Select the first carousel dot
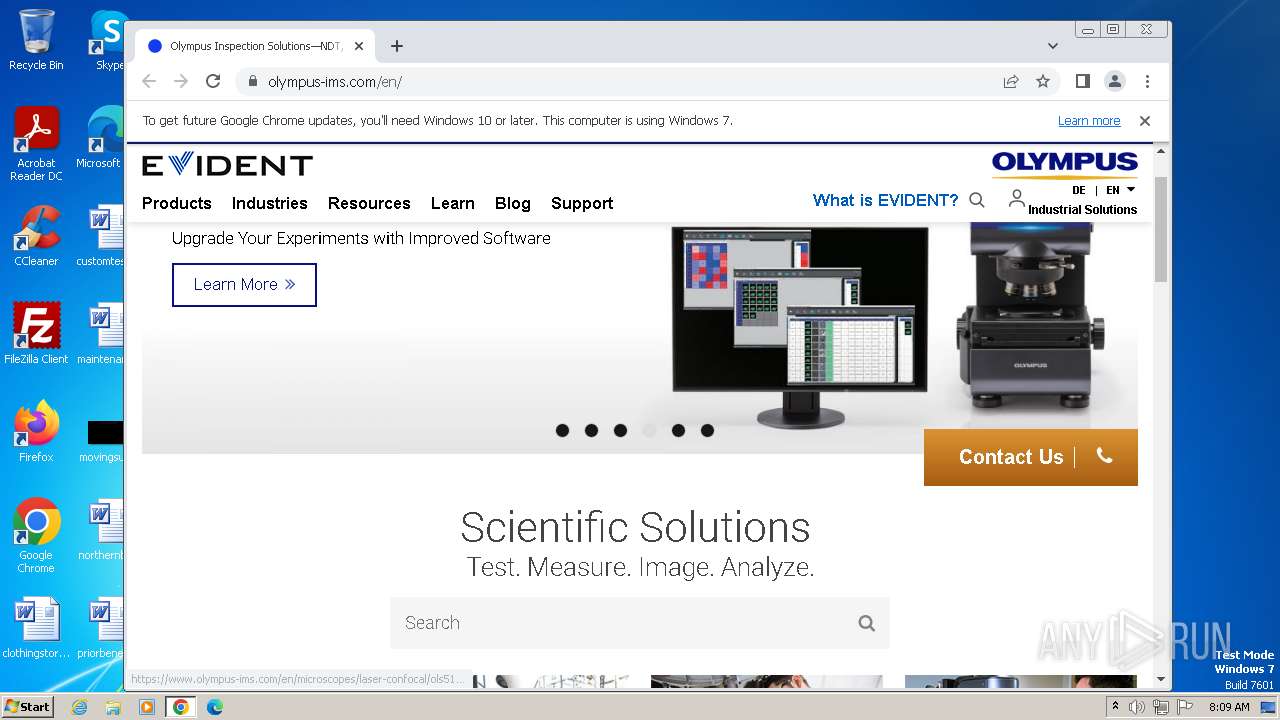1280x720 pixels. coord(562,431)
